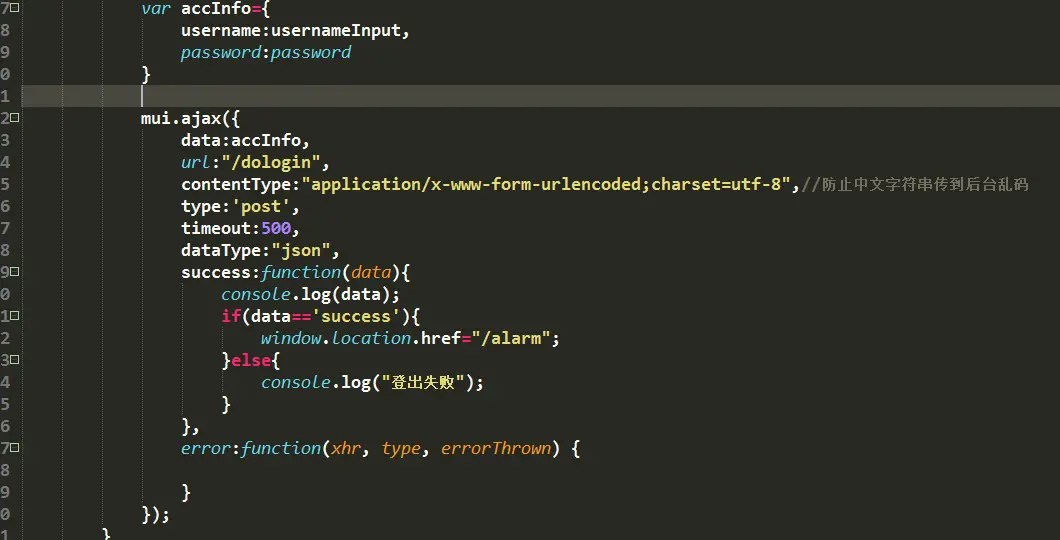Click the closing }); of mui.ajax
This screenshot has height=540, width=1060.
tap(155, 514)
